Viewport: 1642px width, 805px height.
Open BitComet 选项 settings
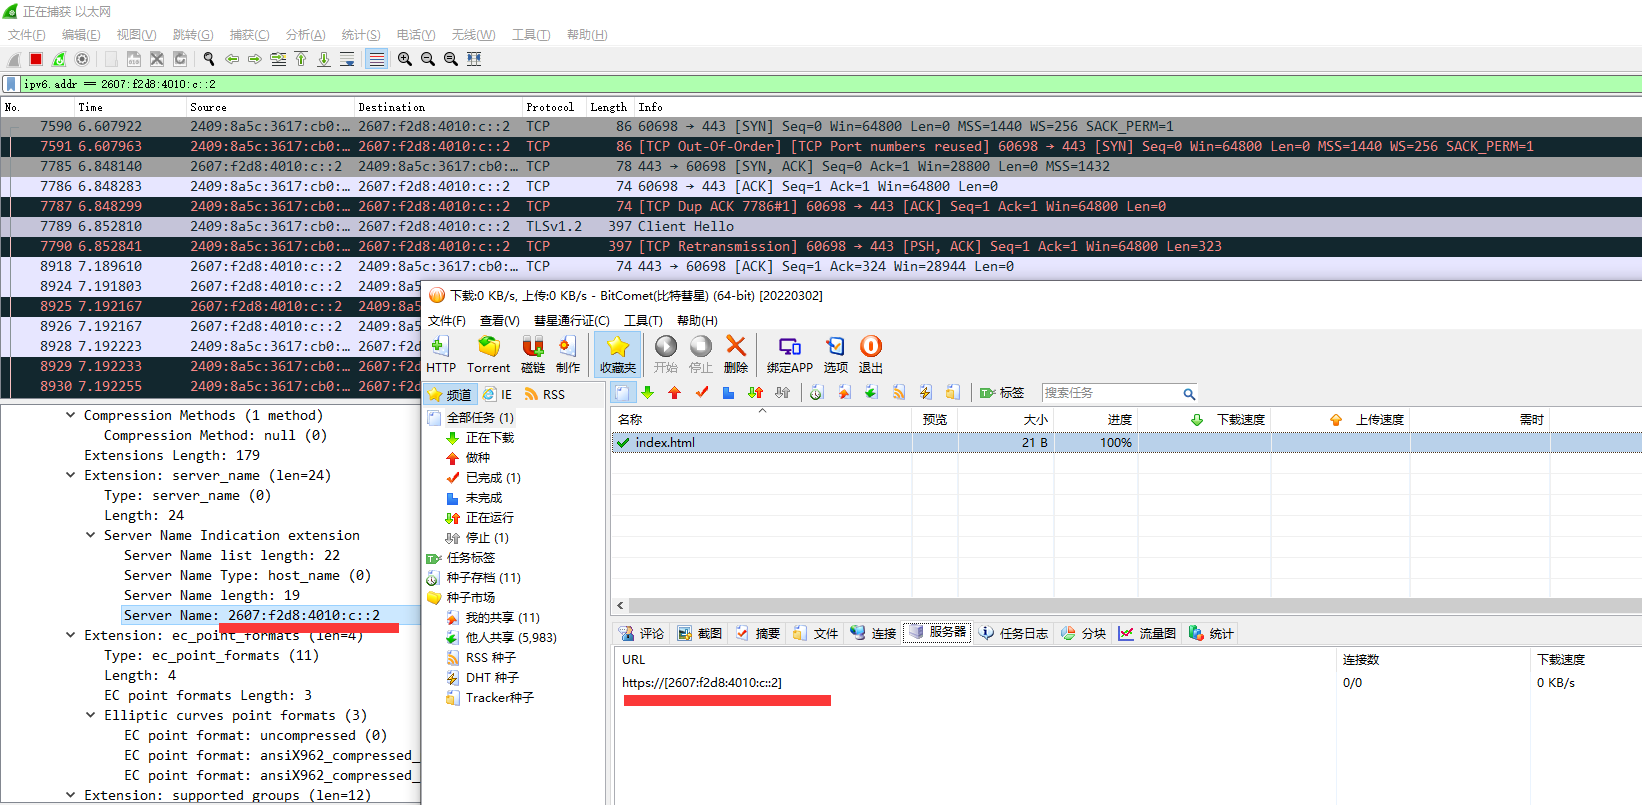[835, 354]
